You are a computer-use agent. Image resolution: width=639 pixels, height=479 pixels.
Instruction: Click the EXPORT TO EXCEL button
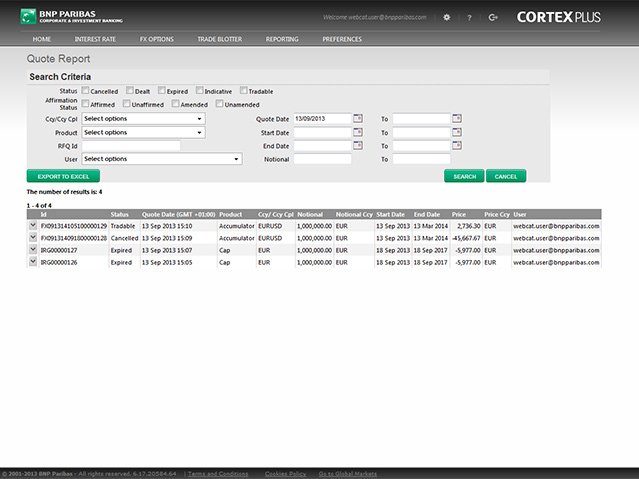tap(63, 176)
